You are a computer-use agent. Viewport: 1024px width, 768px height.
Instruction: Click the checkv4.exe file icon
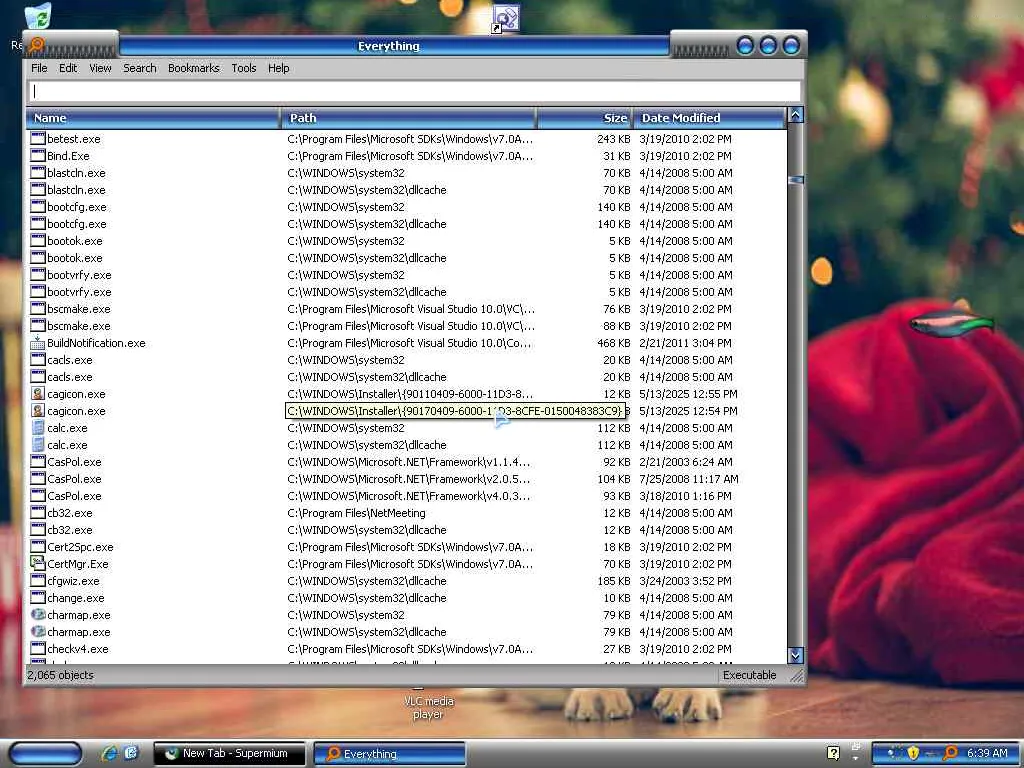38,648
